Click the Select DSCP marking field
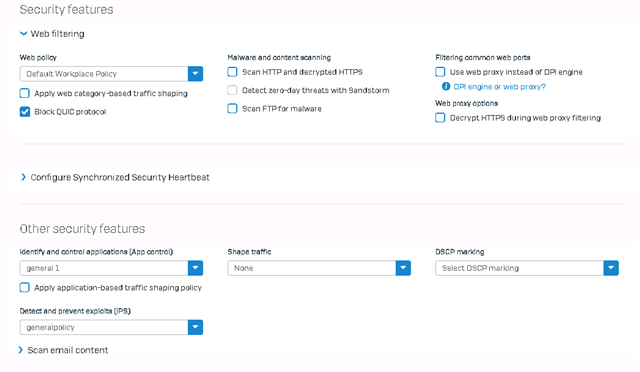Viewport: 640px width, 372px height. (519, 268)
